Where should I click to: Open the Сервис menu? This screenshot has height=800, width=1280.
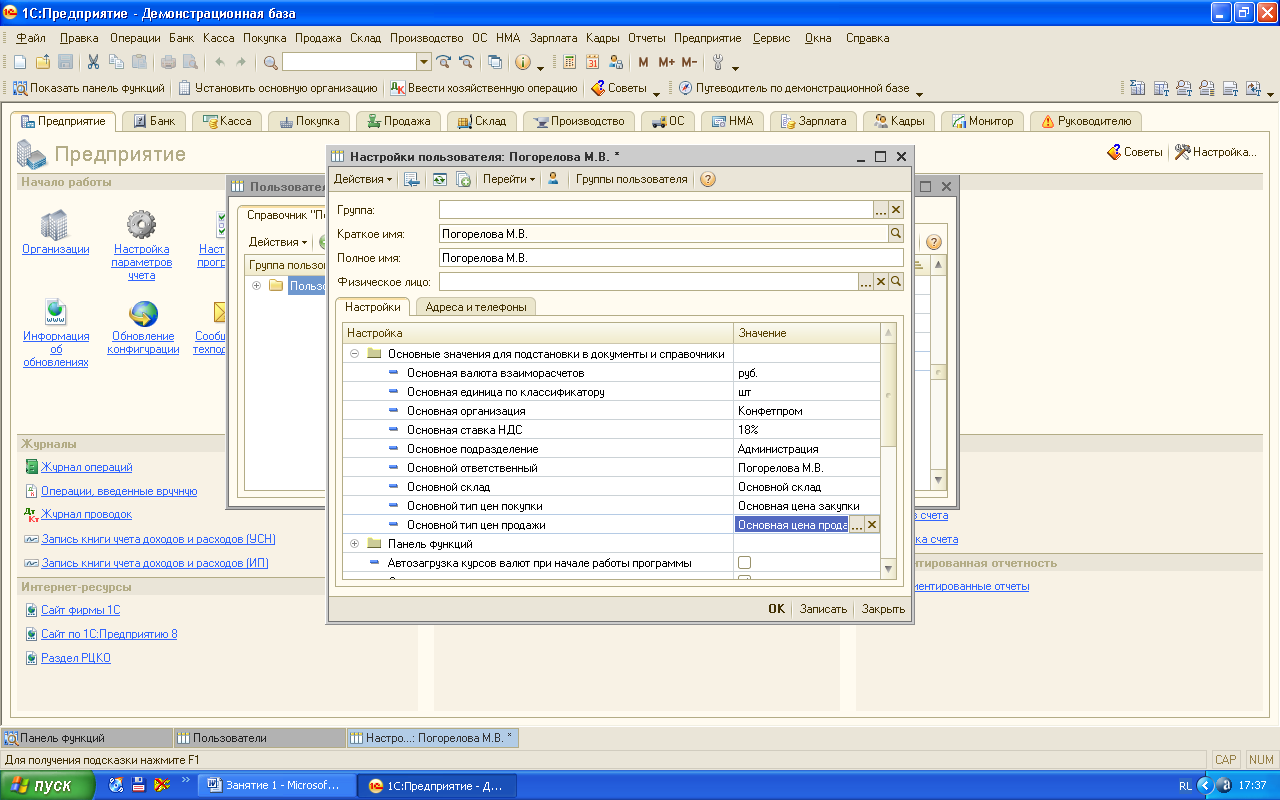[771, 38]
